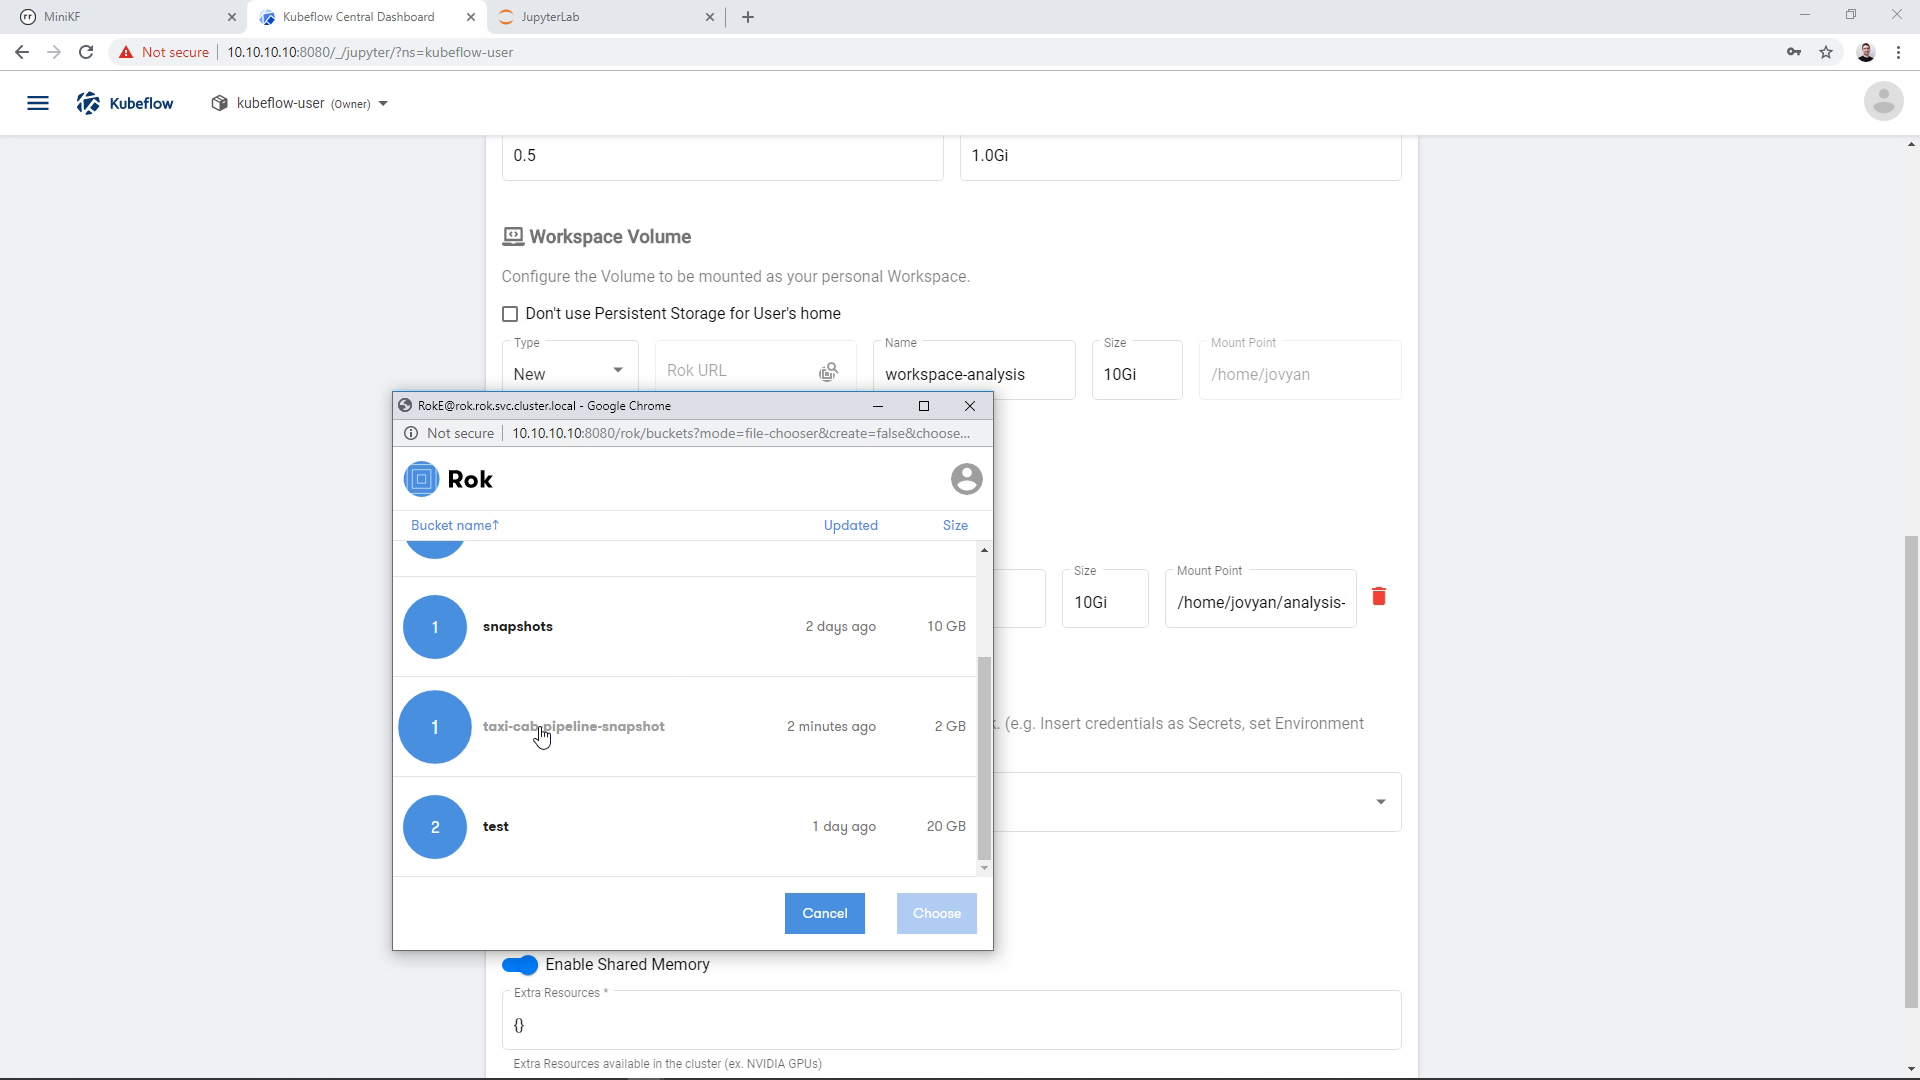Image resolution: width=1920 pixels, height=1080 pixels.
Task: Click Cancel in the Rok dialog
Action: [x=825, y=913]
